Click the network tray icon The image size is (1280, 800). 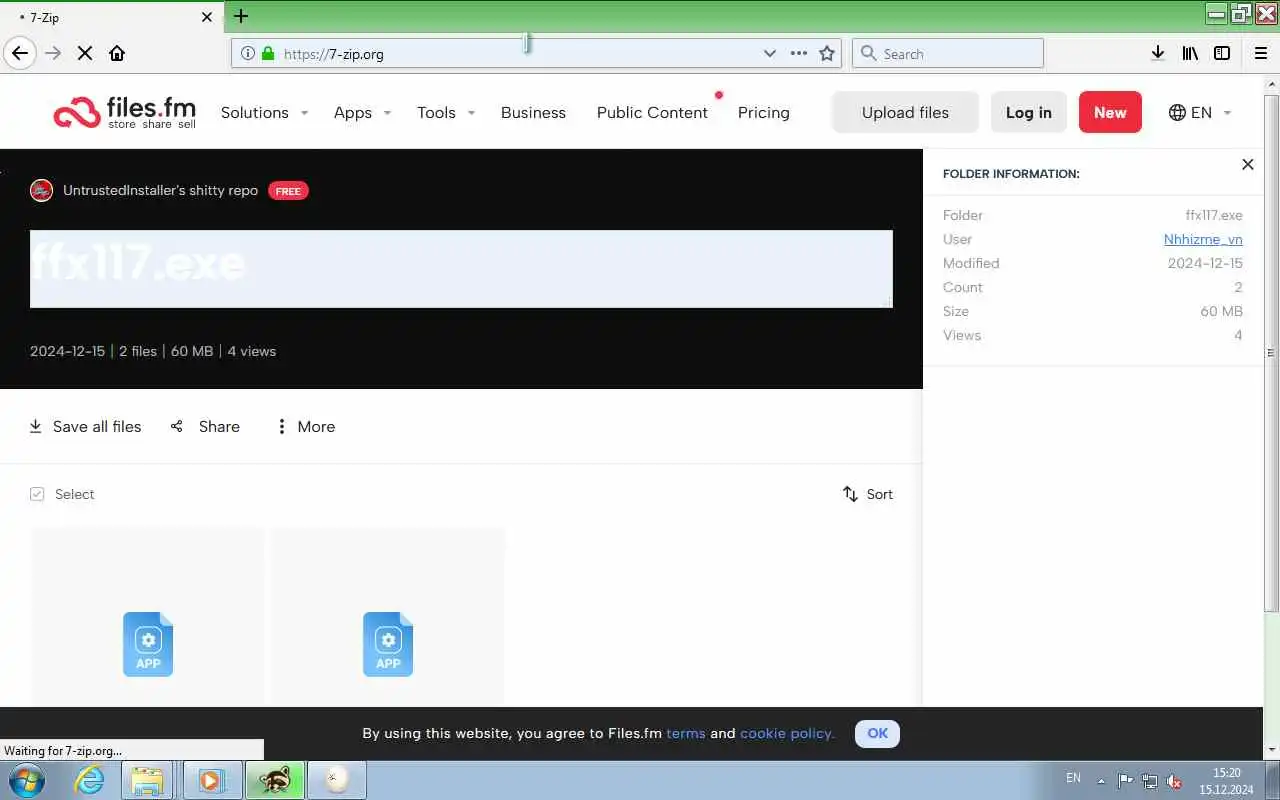[x=1150, y=781]
